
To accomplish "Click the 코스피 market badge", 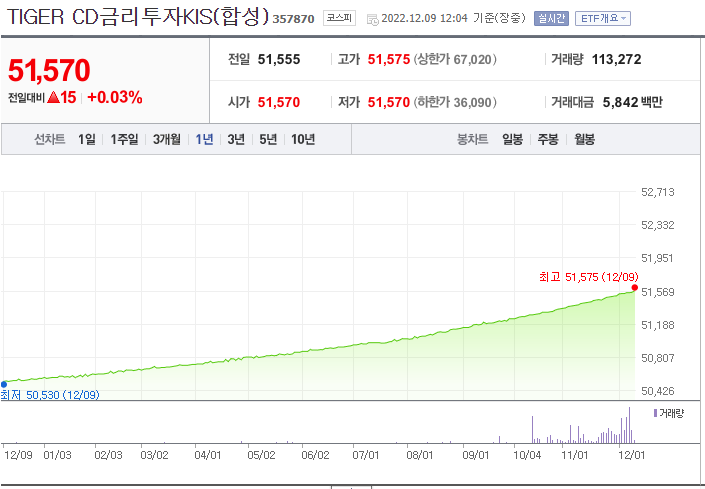I will tap(339, 18).
